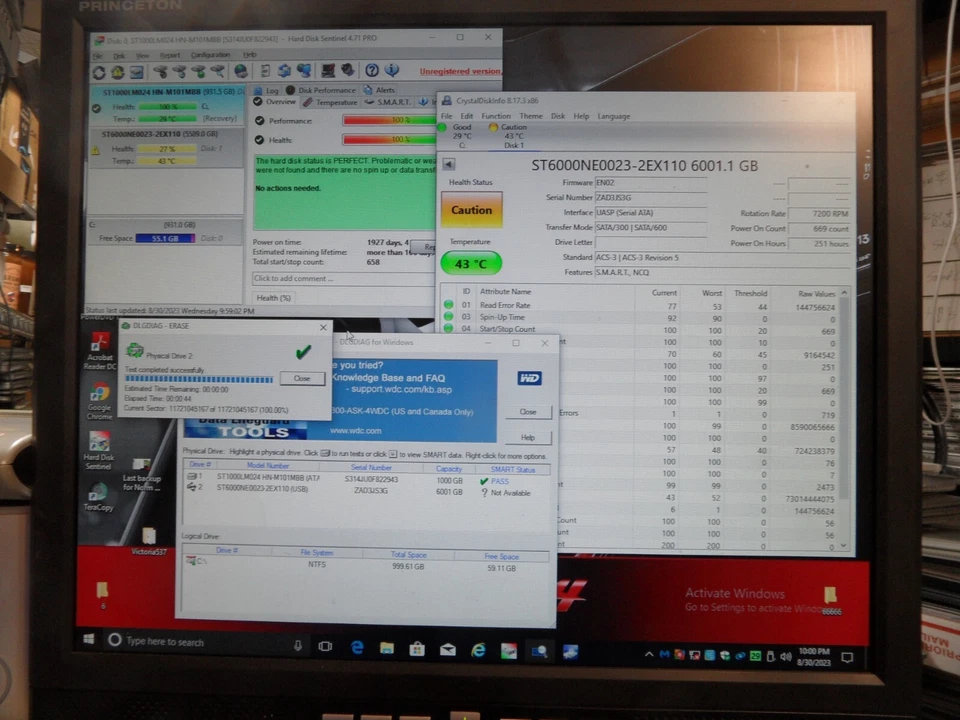This screenshot has width=960, height=720.
Task: Click the information icon on the Sentinel toolbar
Action: click(392, 68)
